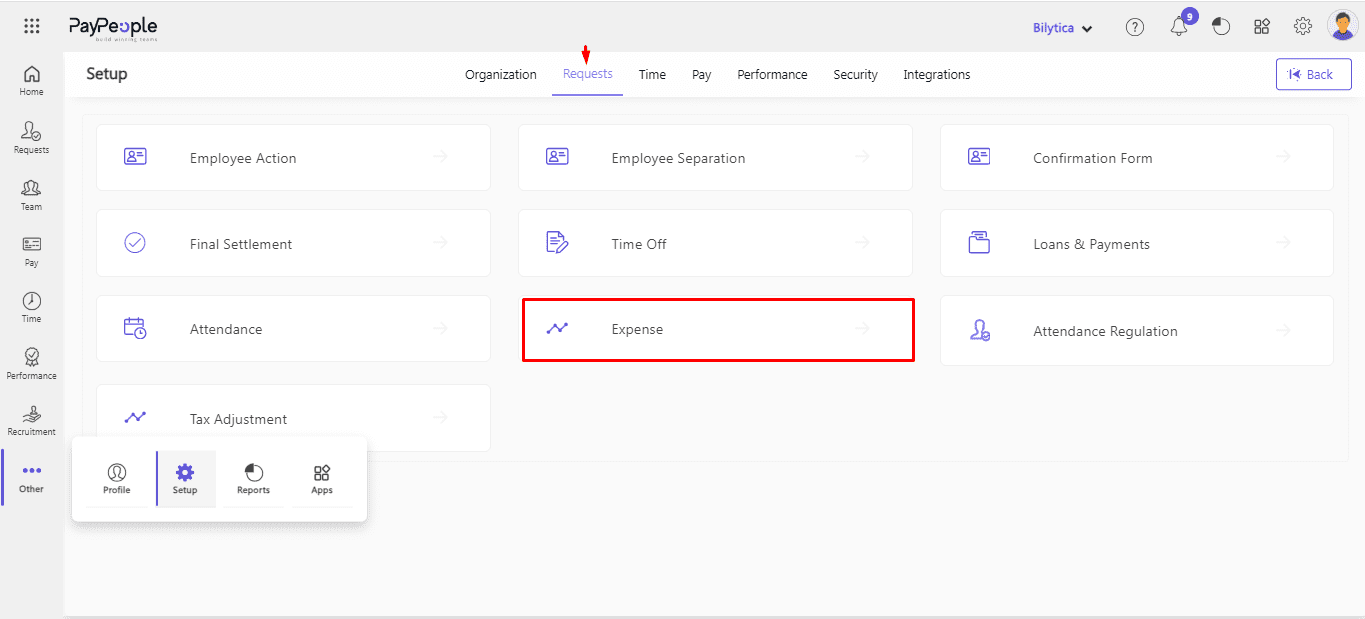Click the notifications bell icon

coord(1179,28)
